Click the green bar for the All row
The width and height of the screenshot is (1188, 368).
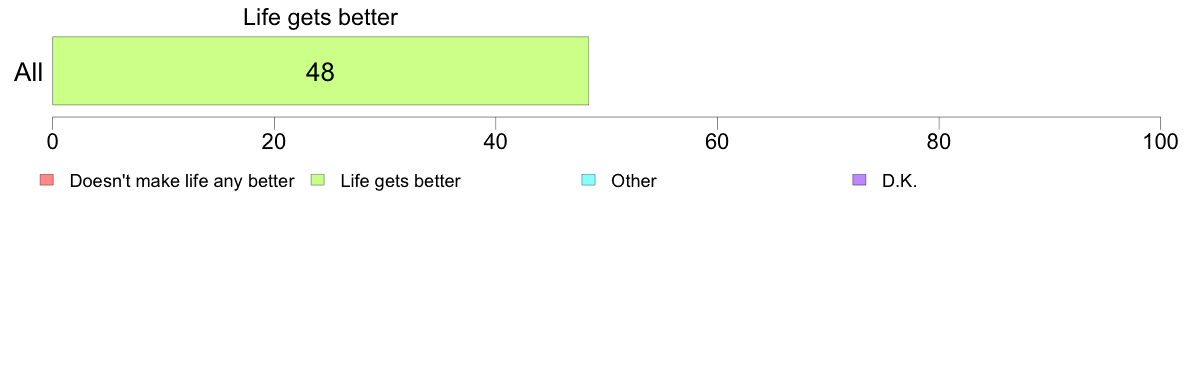(x=320, y=70)
